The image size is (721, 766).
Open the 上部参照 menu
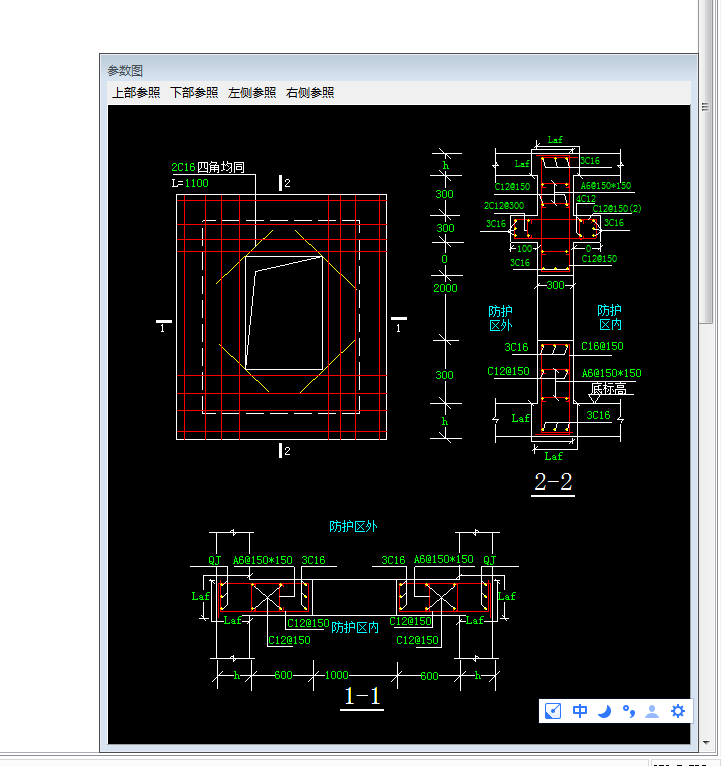point(136,92)
